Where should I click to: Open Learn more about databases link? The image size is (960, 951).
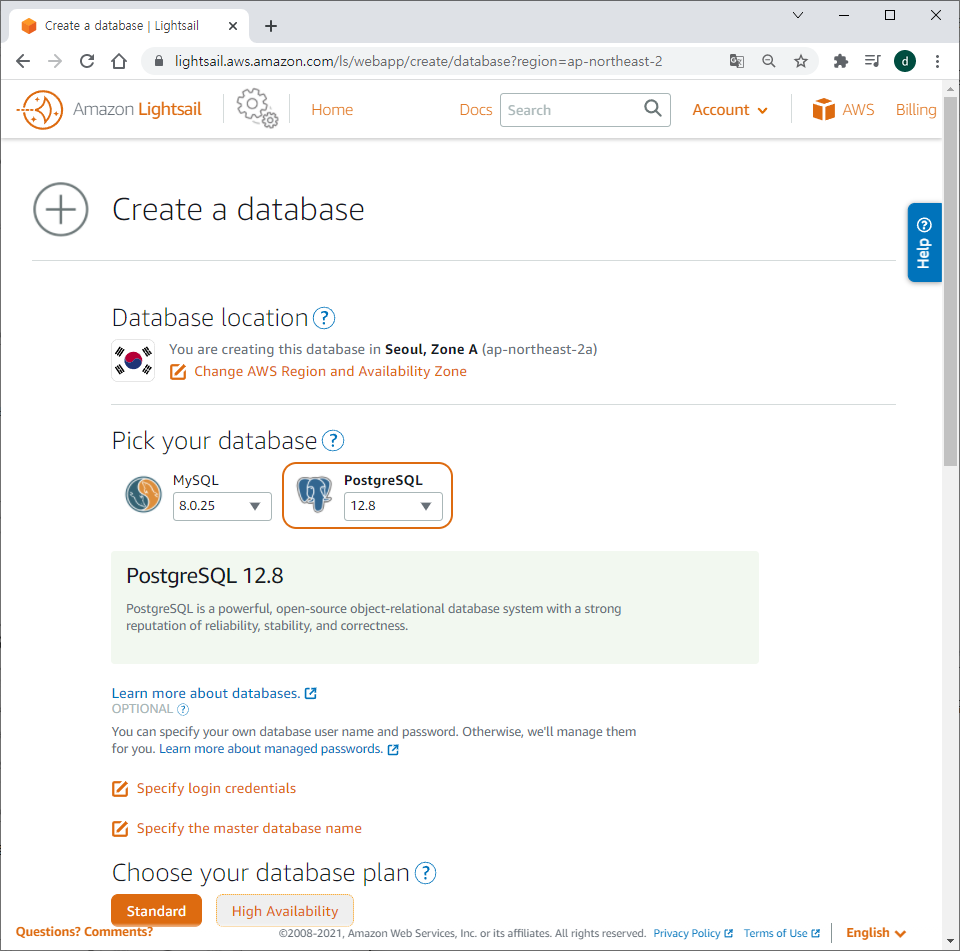pyautogui.click(x=214, y=693)
